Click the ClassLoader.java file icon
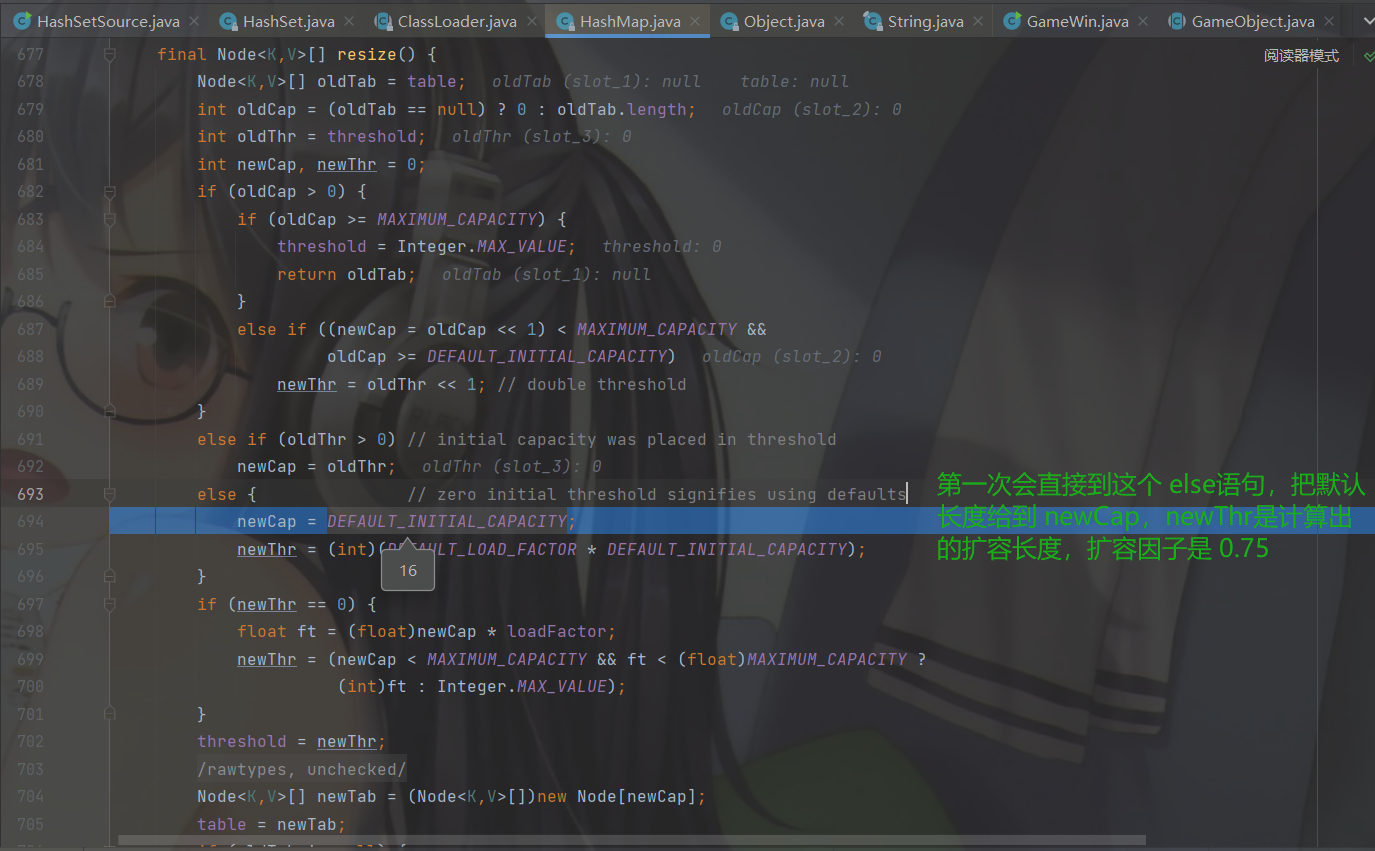 click(383, 21)
